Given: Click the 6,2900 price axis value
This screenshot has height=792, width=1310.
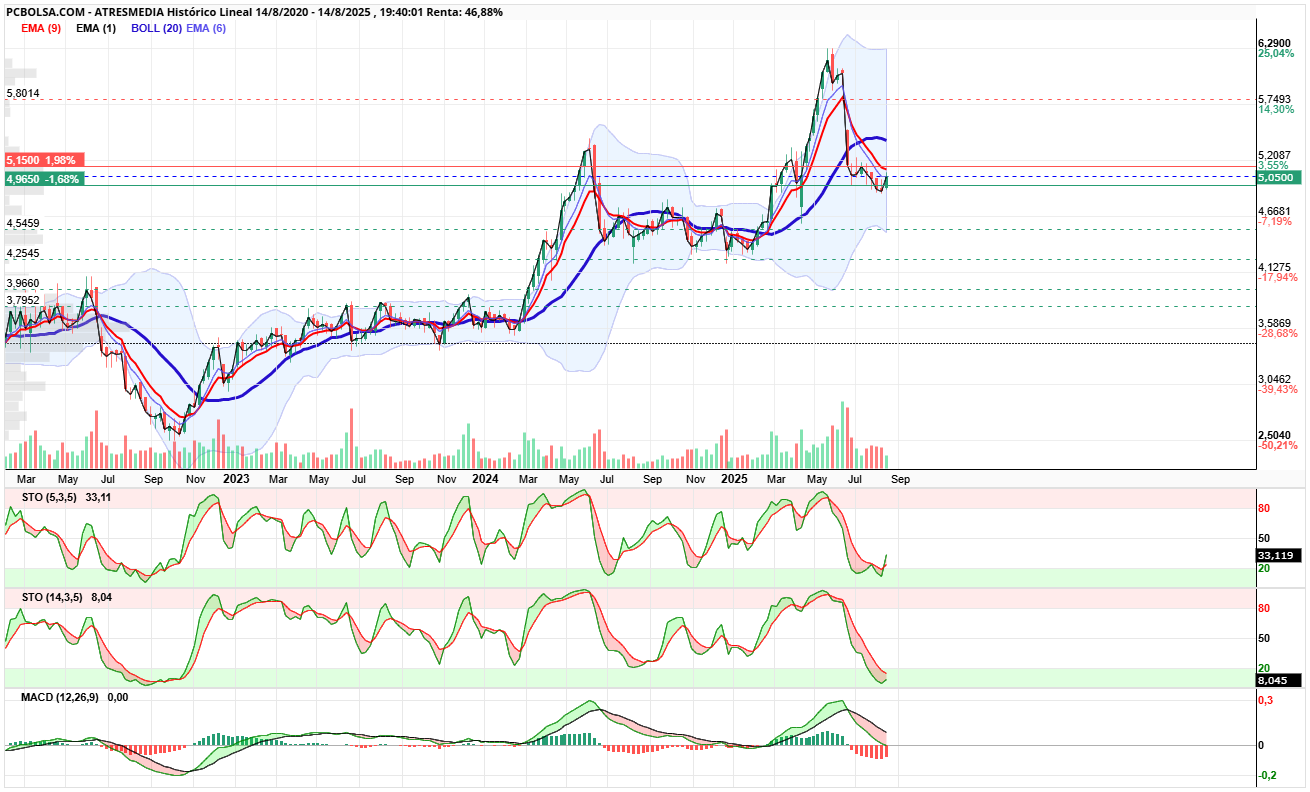Looking at the screenshot, I should (1275, 43).
